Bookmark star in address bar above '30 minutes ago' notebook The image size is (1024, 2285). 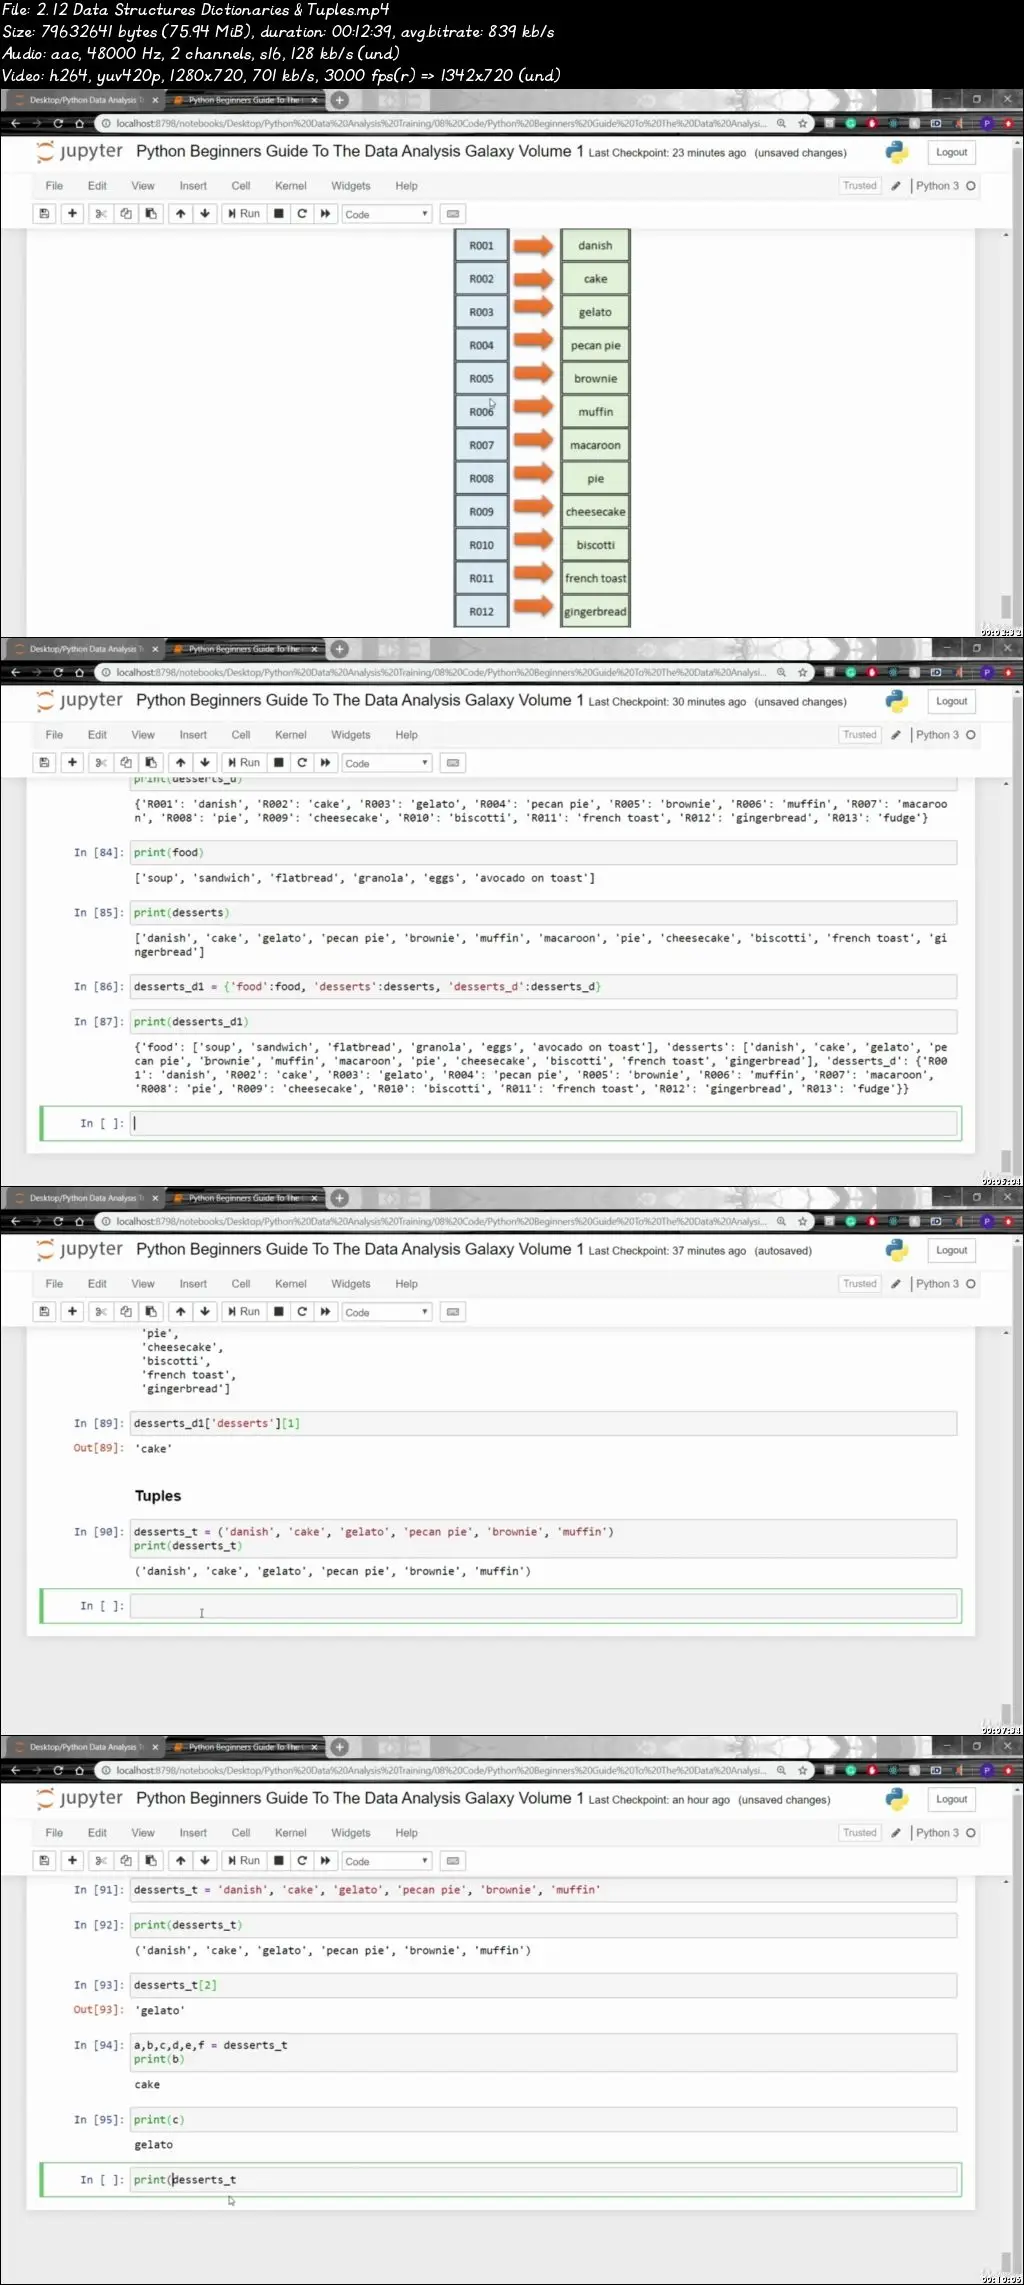(x=802, y=672)
